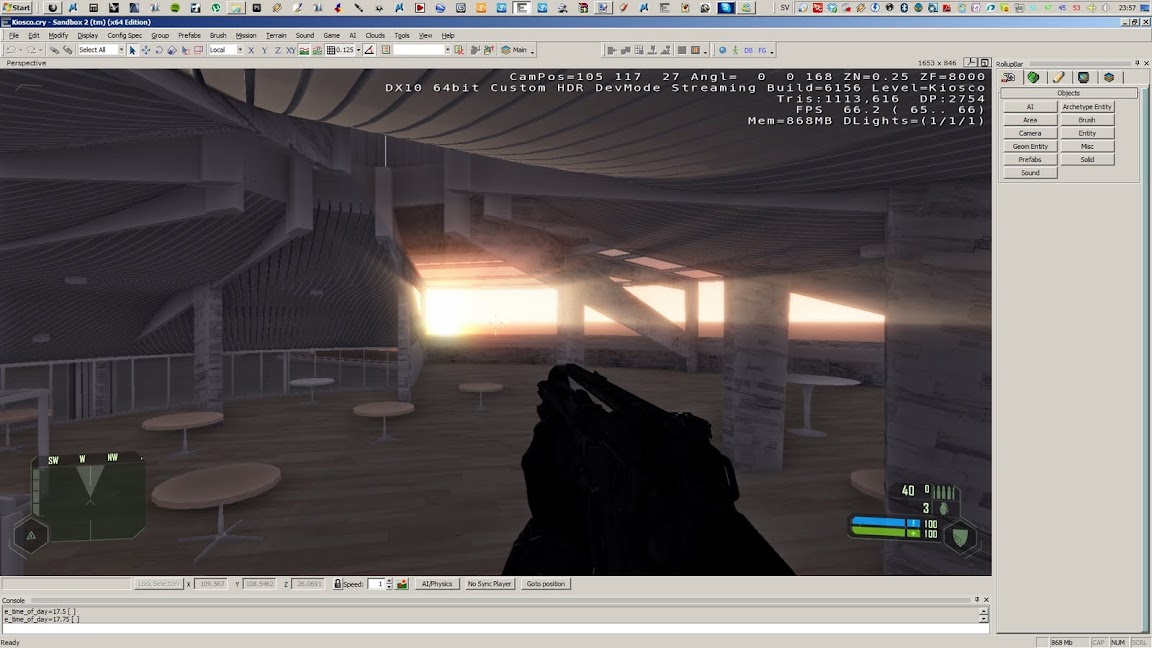The width and height of the screenshot is (1152, 648).
Task: Constrain movement to XY plane
Action: tap(291, 50)
